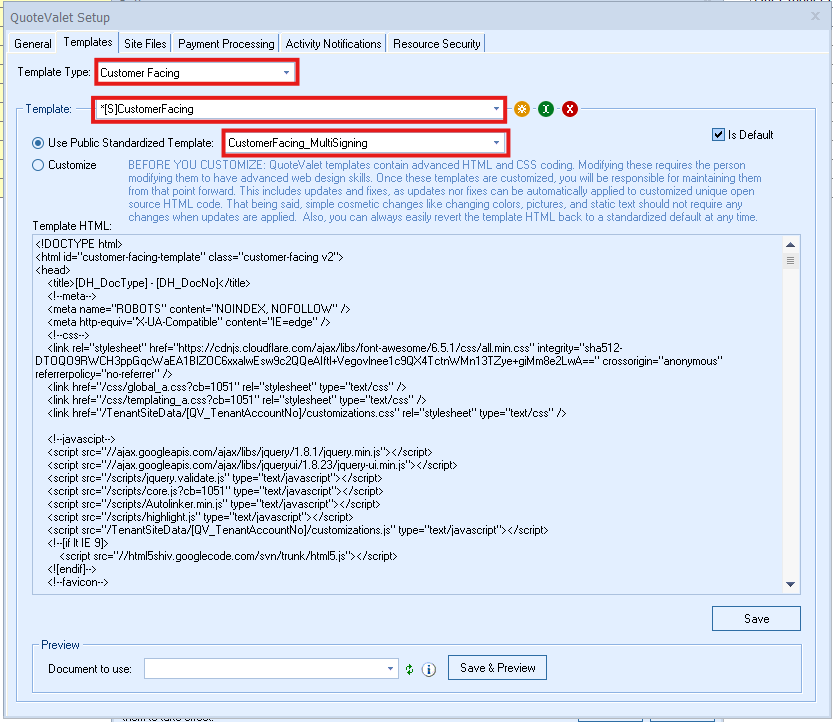
Task: Close the QuoteValet Setup dialog
Action: coord(815,16)
